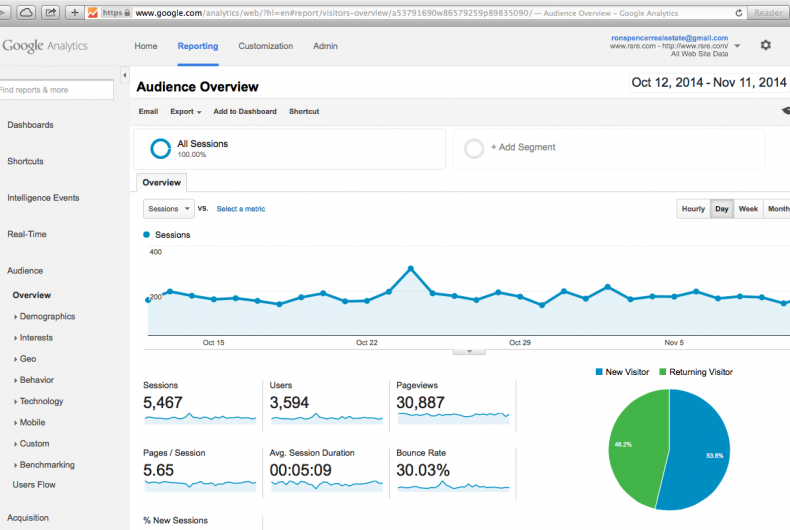
Task: Click the add bookmark plus icon
Action: (x=75, y=13)
